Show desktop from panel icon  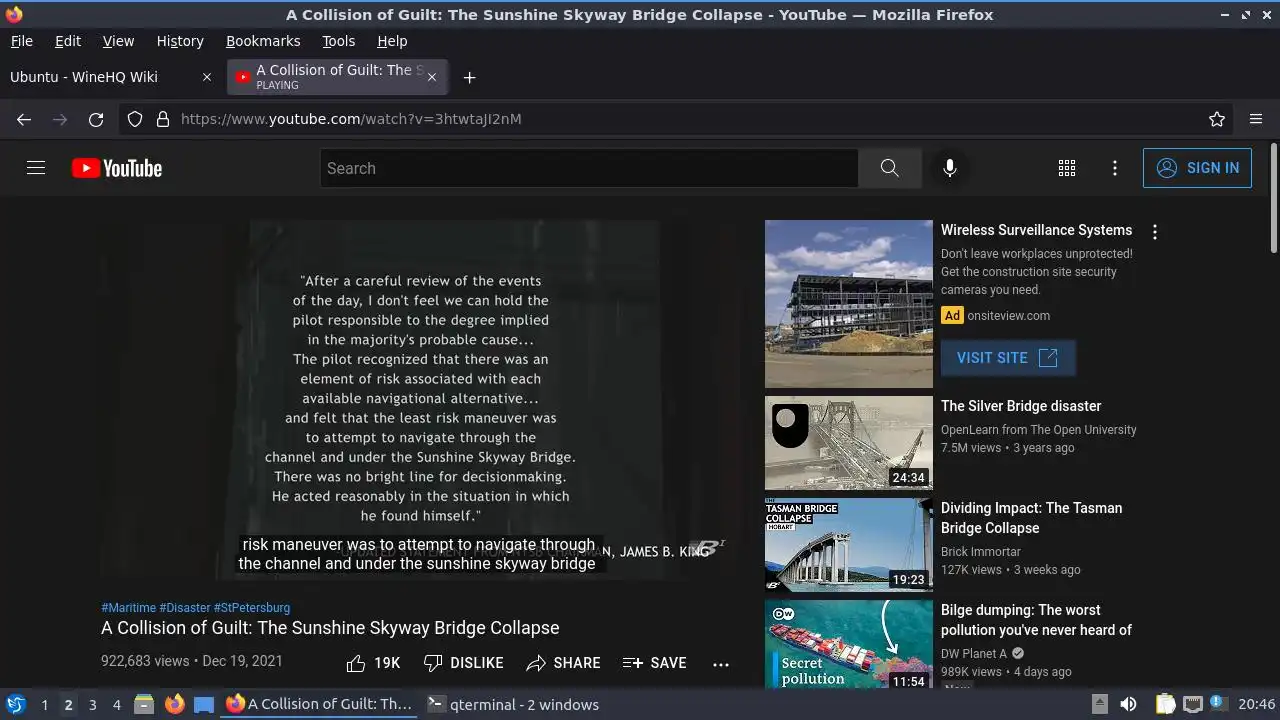click(x=204, y=704)
